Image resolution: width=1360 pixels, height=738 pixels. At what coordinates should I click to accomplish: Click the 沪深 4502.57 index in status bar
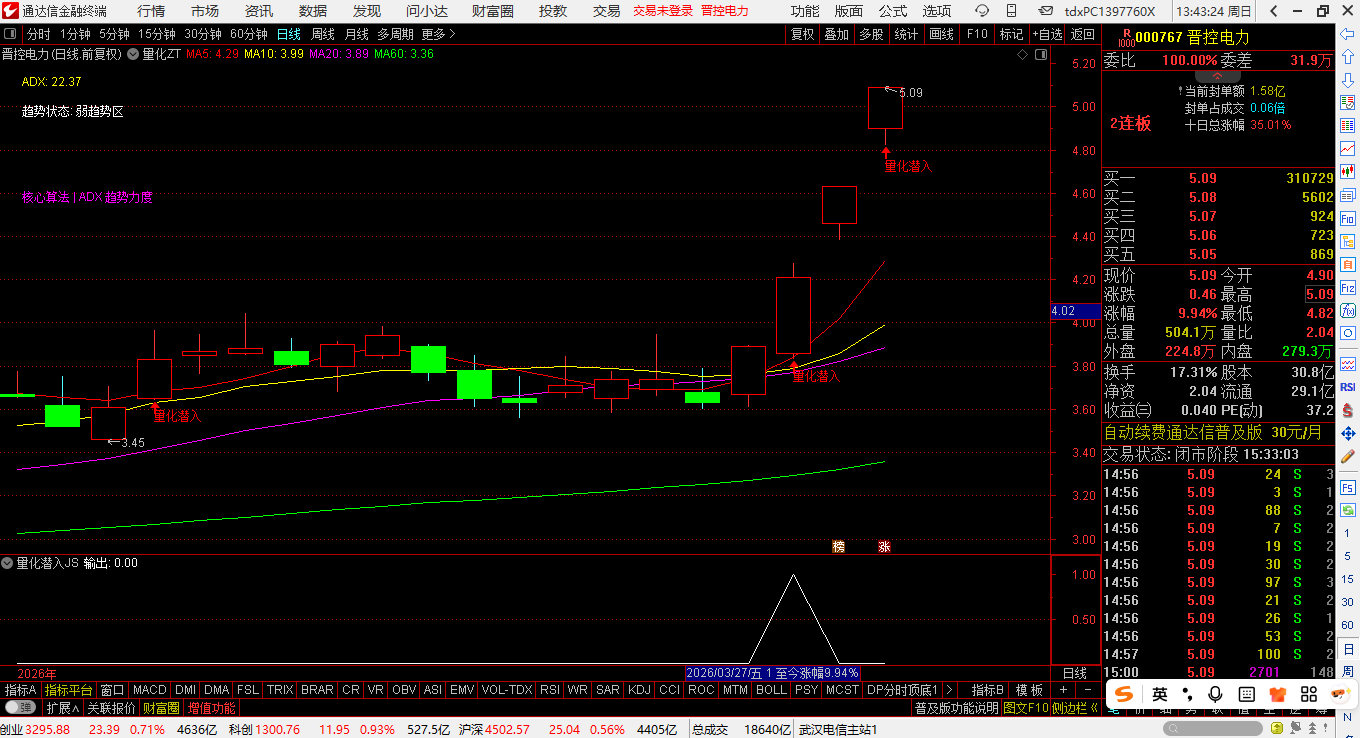click(x=494, y=729)
